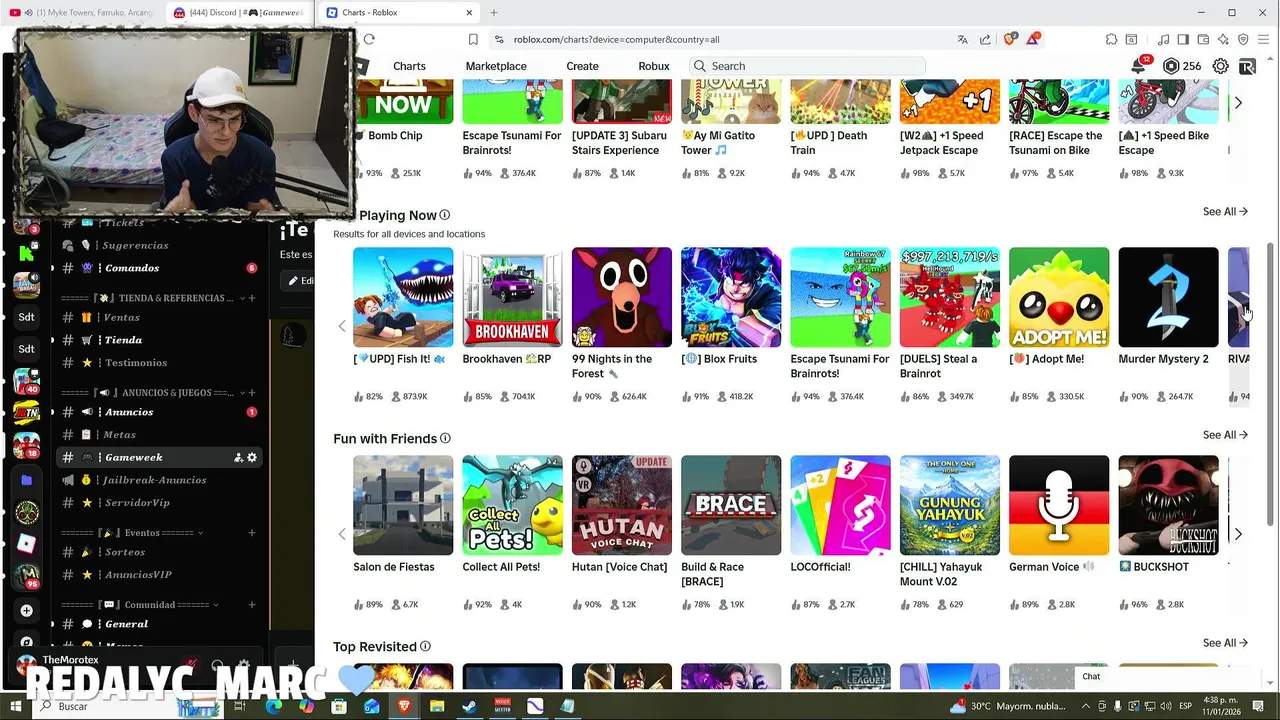Collapse the TIENDA & REFERENCIAS category

click(241, 298)
